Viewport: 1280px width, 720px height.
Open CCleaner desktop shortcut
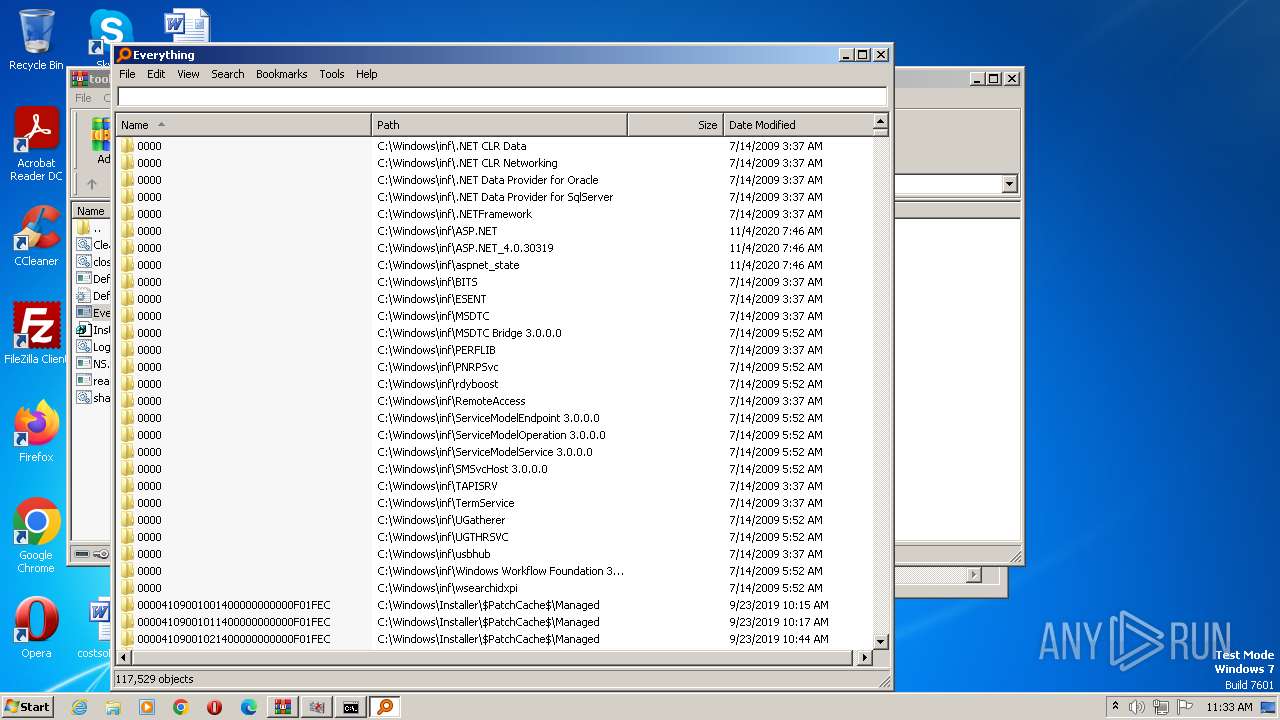36,236
